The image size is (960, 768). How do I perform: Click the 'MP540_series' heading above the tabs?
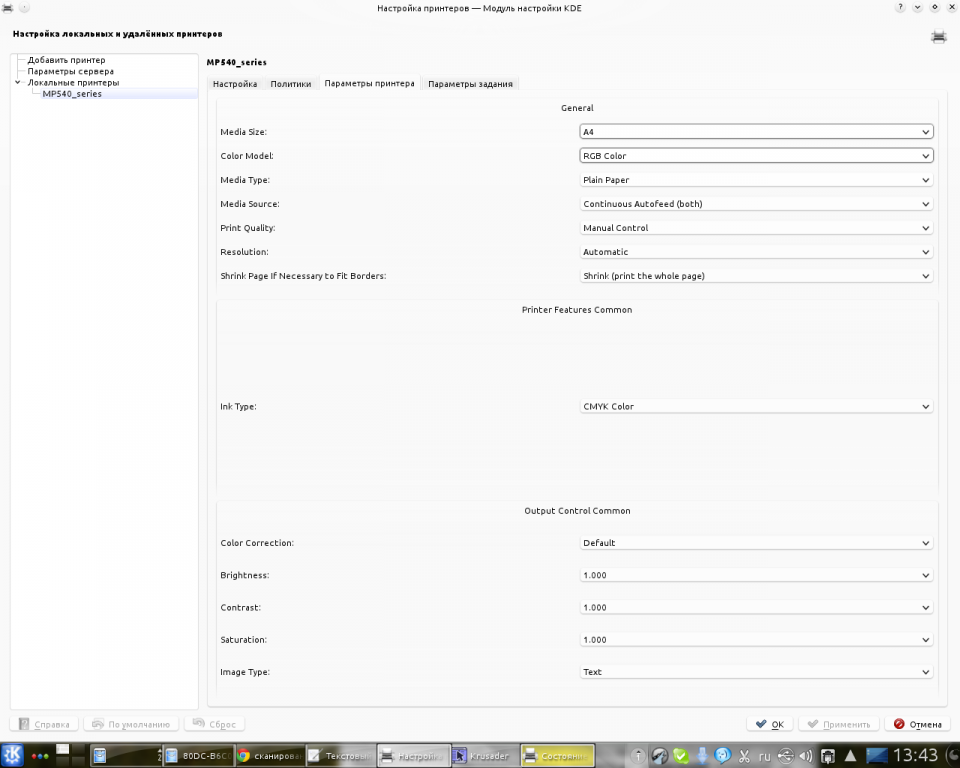(x=236, y=62)
